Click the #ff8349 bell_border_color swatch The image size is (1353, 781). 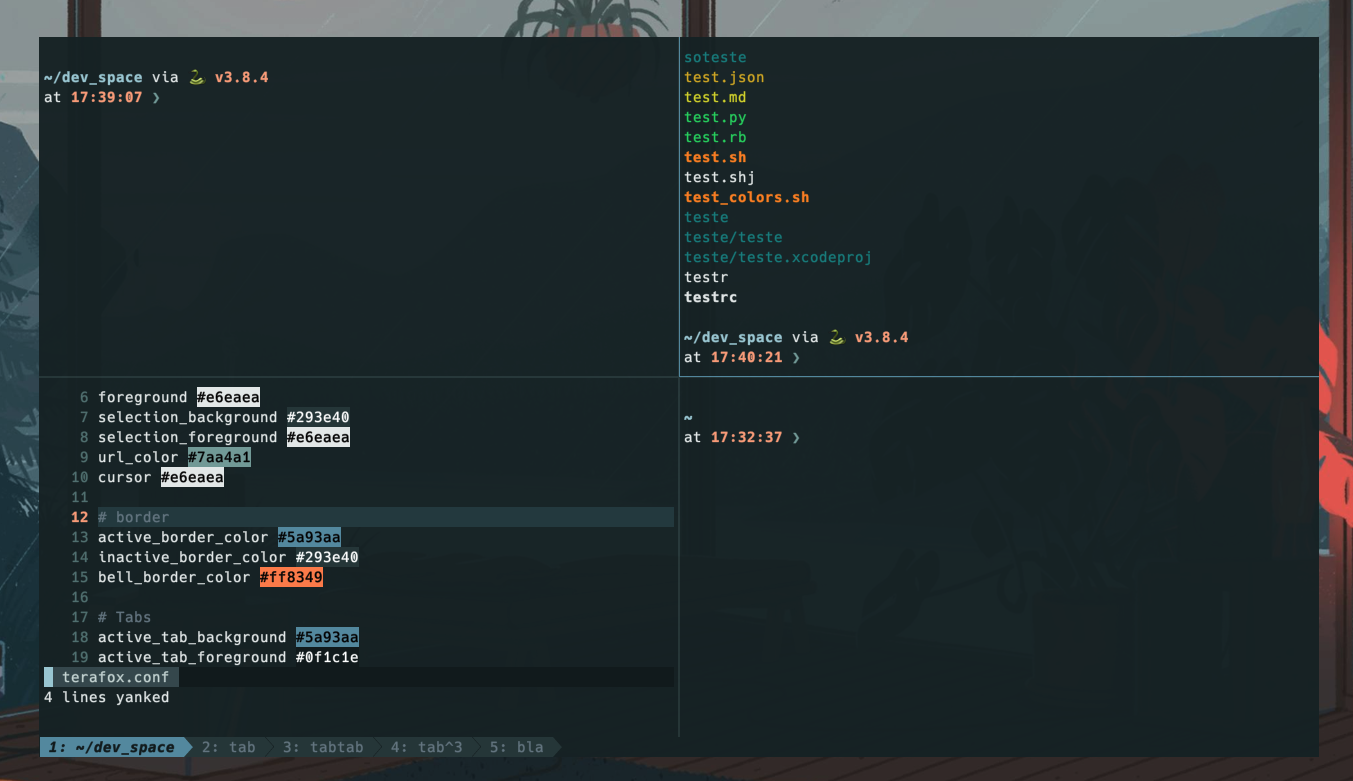pyautogui.click(x=291, y=576)
